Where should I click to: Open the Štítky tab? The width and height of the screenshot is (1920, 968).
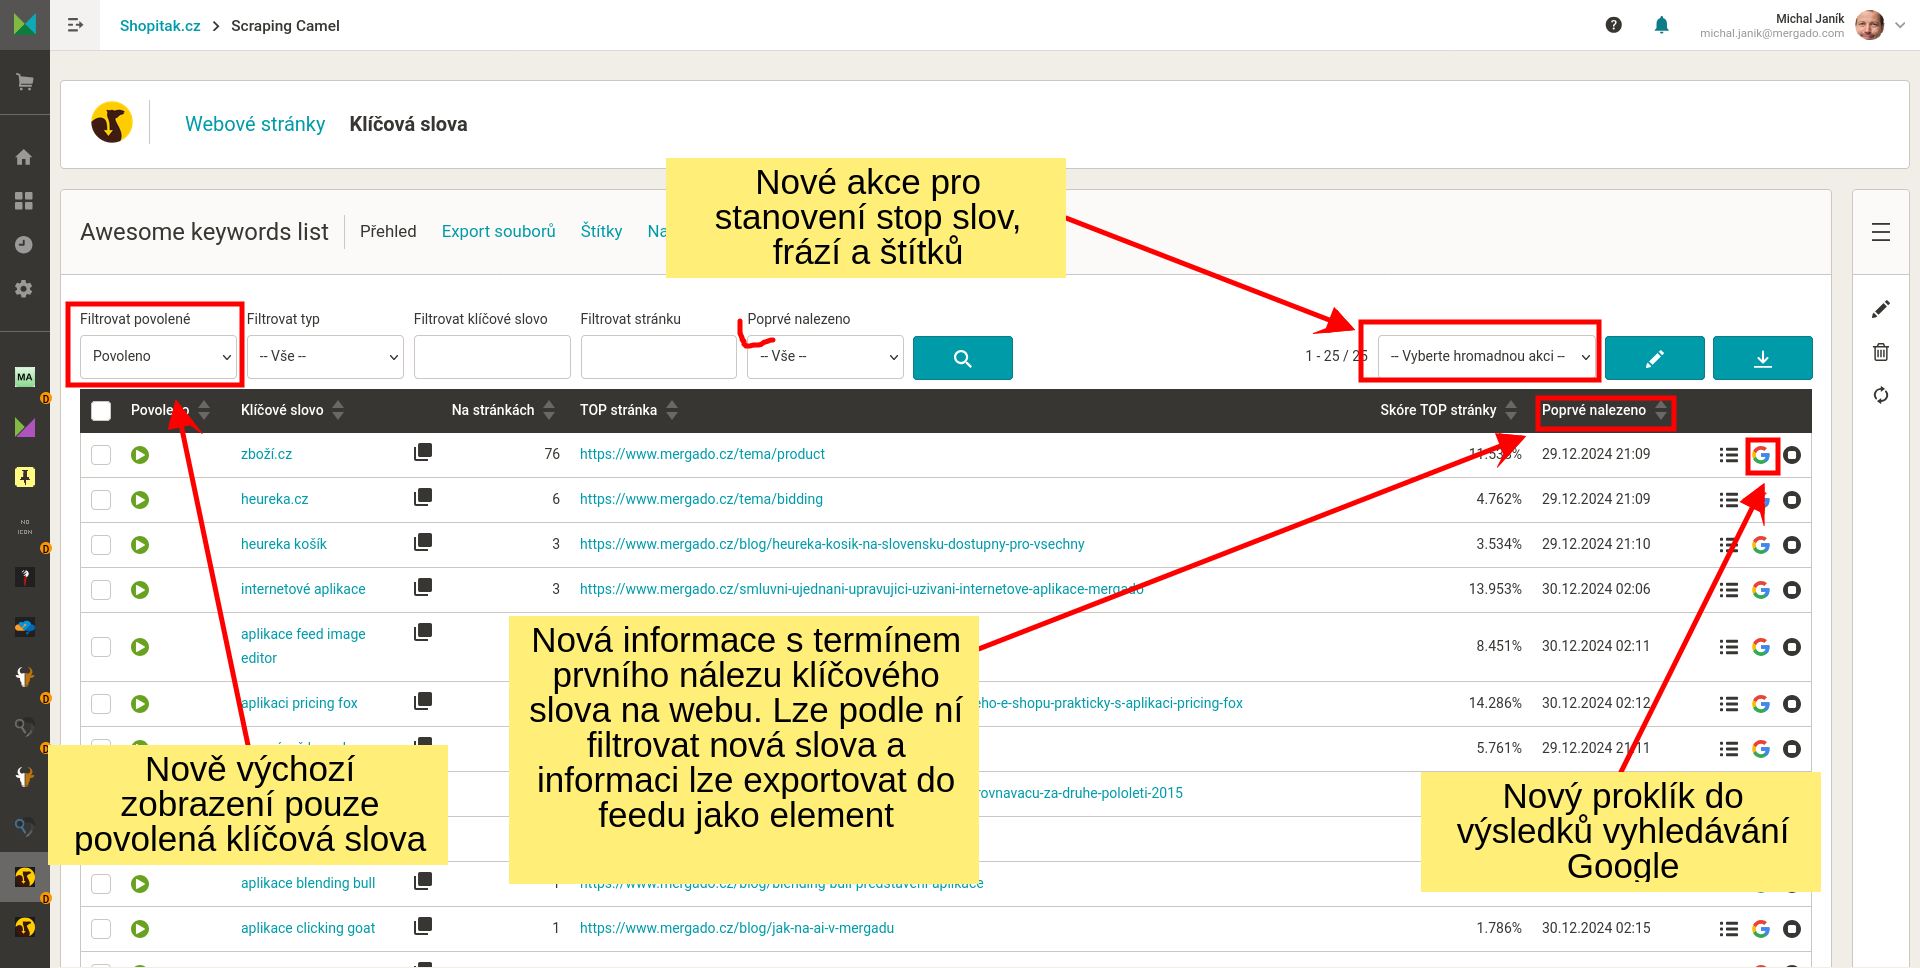[601, 231]
